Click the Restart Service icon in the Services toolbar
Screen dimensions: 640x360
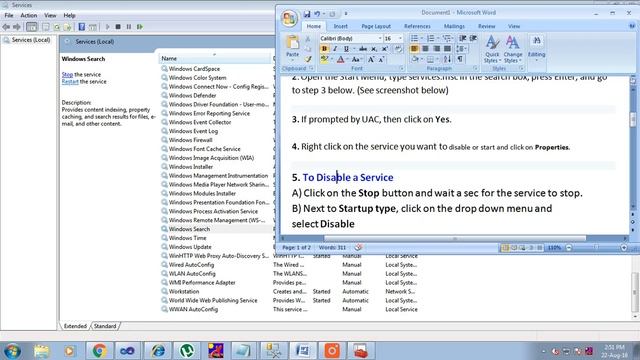(140, 27)
